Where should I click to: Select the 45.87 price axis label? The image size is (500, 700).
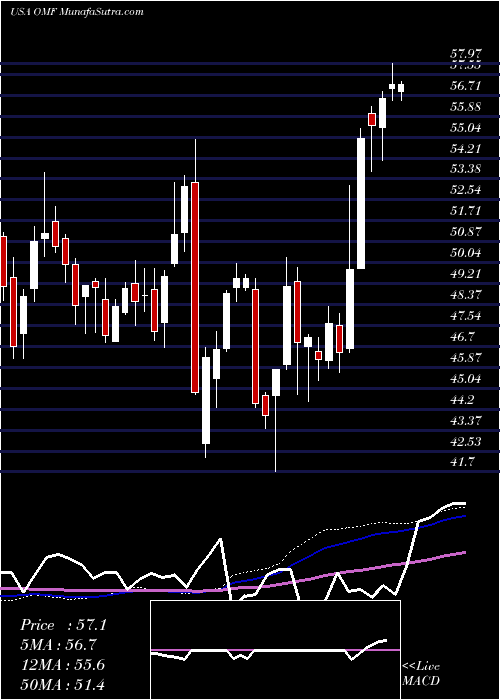click(466, 358)
